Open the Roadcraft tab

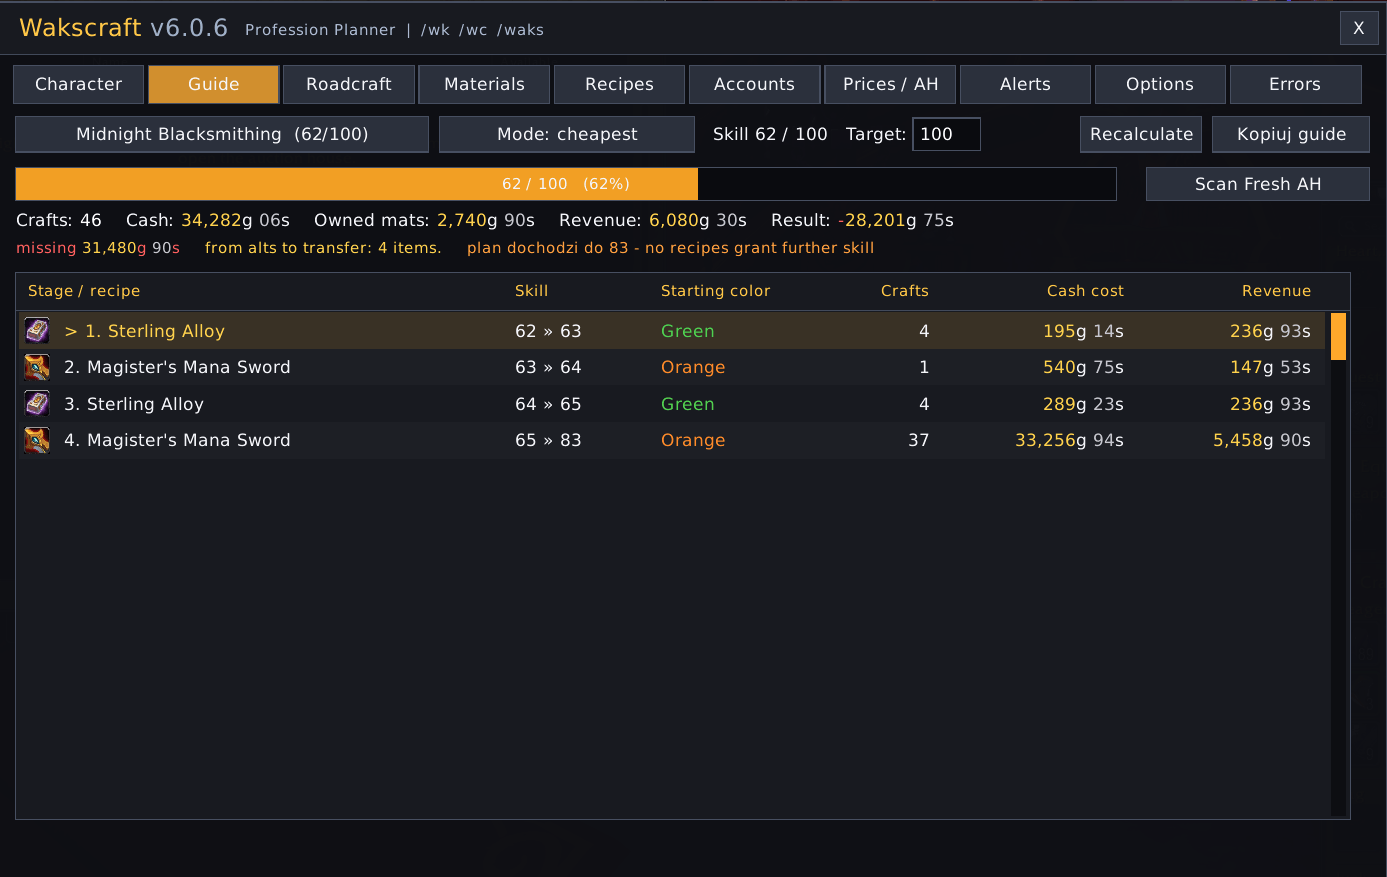point(349,84)
